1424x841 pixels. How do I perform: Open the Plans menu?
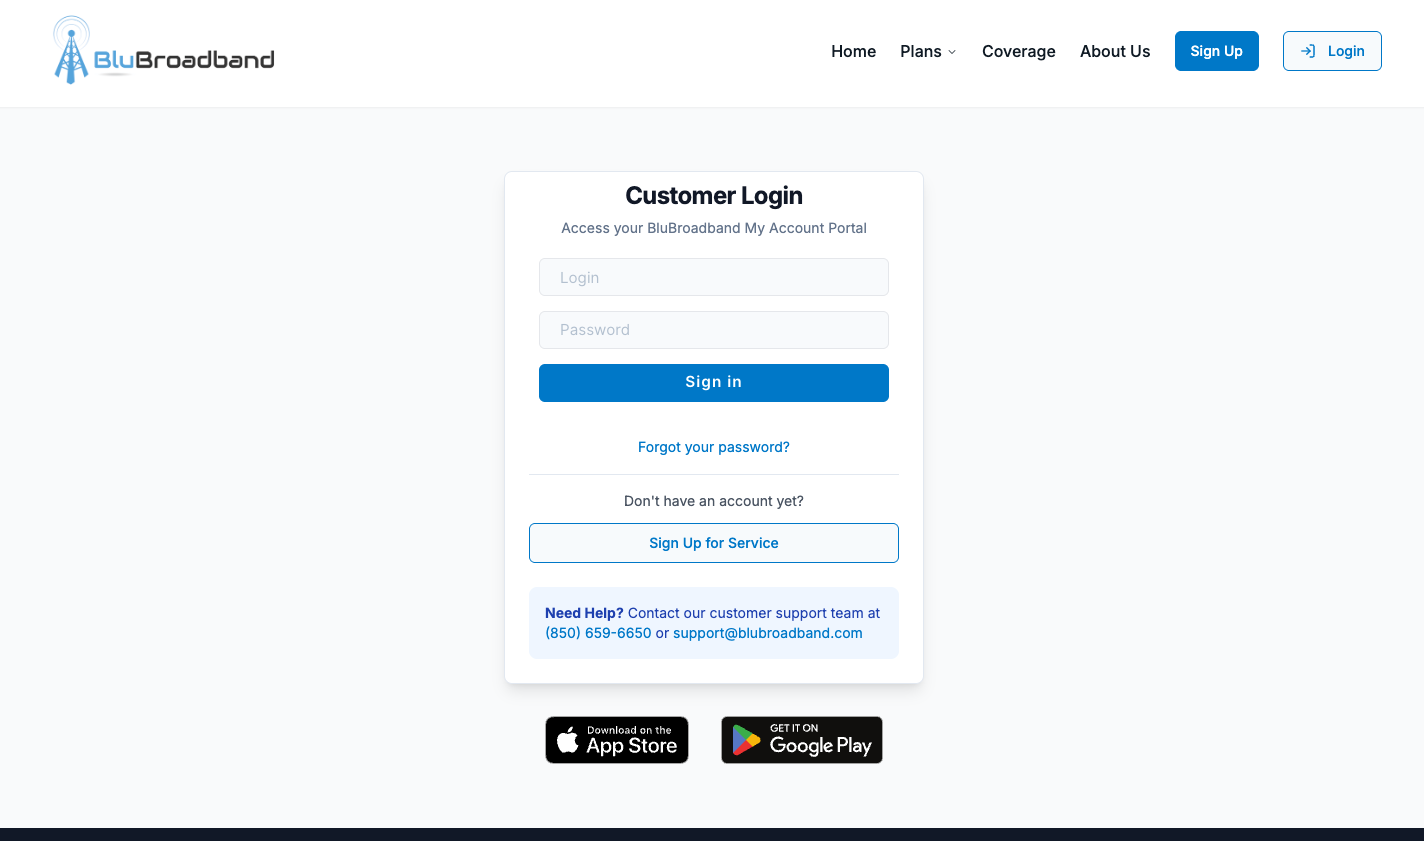[x=928, y=51]
